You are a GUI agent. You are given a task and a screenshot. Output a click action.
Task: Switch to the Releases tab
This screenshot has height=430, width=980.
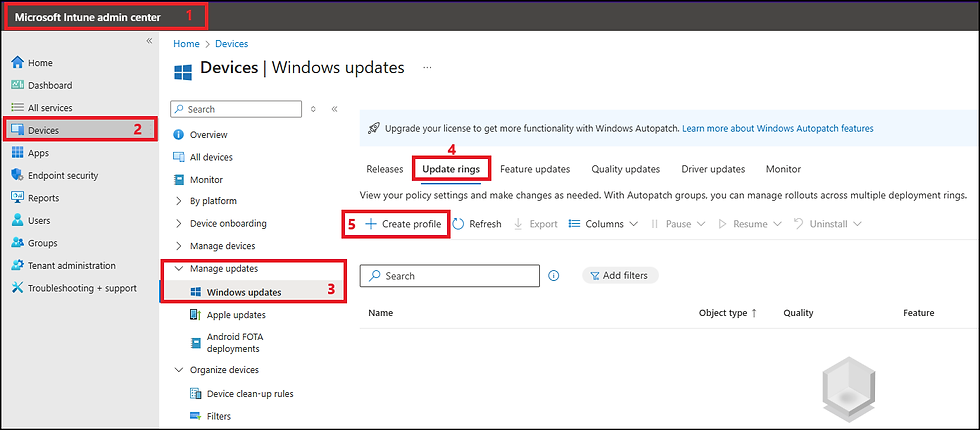coord(384,169)
